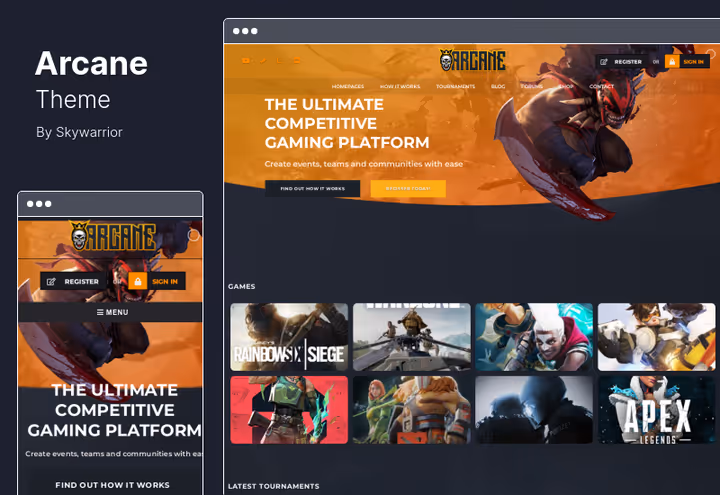Screen dimensions: 720x495
Task: Open FORUMS from the navigation bar
Action: (531, 86)
